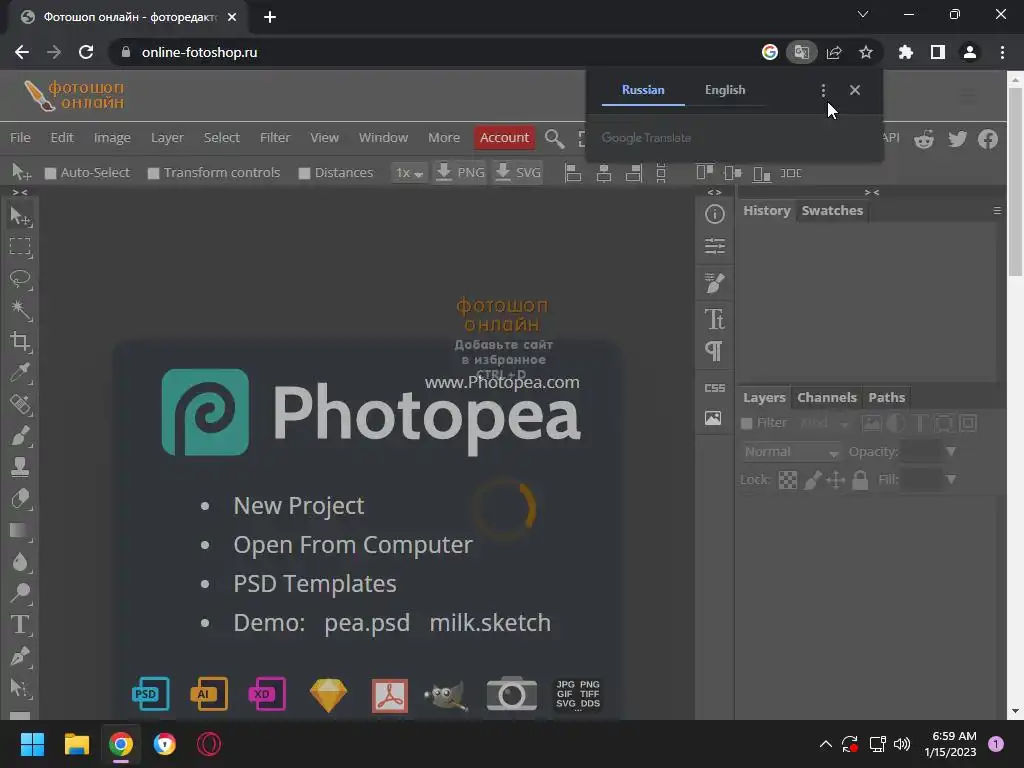Image resolution: width=1024 pixels, height=768 pixels.
Task: Enable the Transform controls checkbox
Action: (x=153, y=173)
